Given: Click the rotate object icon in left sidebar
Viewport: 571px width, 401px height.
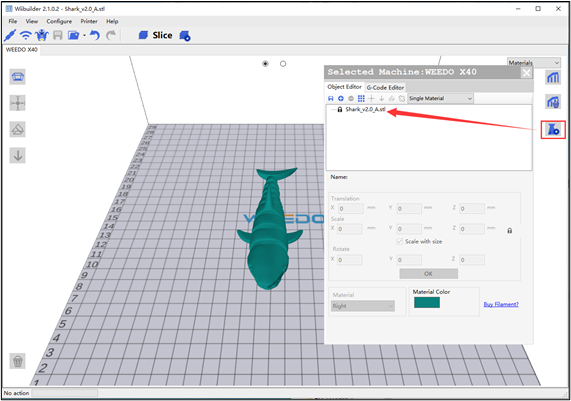Looking at the screenshot, I should coord(17,129).
